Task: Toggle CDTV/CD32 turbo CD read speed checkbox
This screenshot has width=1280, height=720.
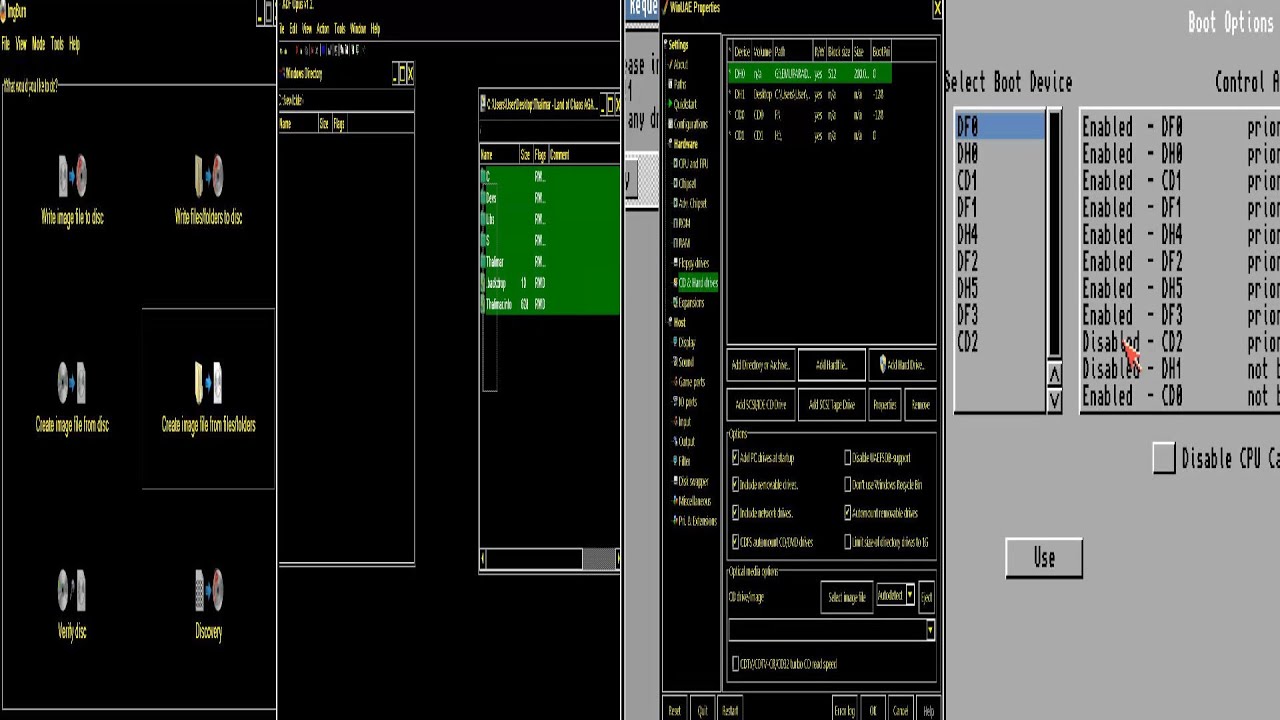Action: click(x=736, y=664)
